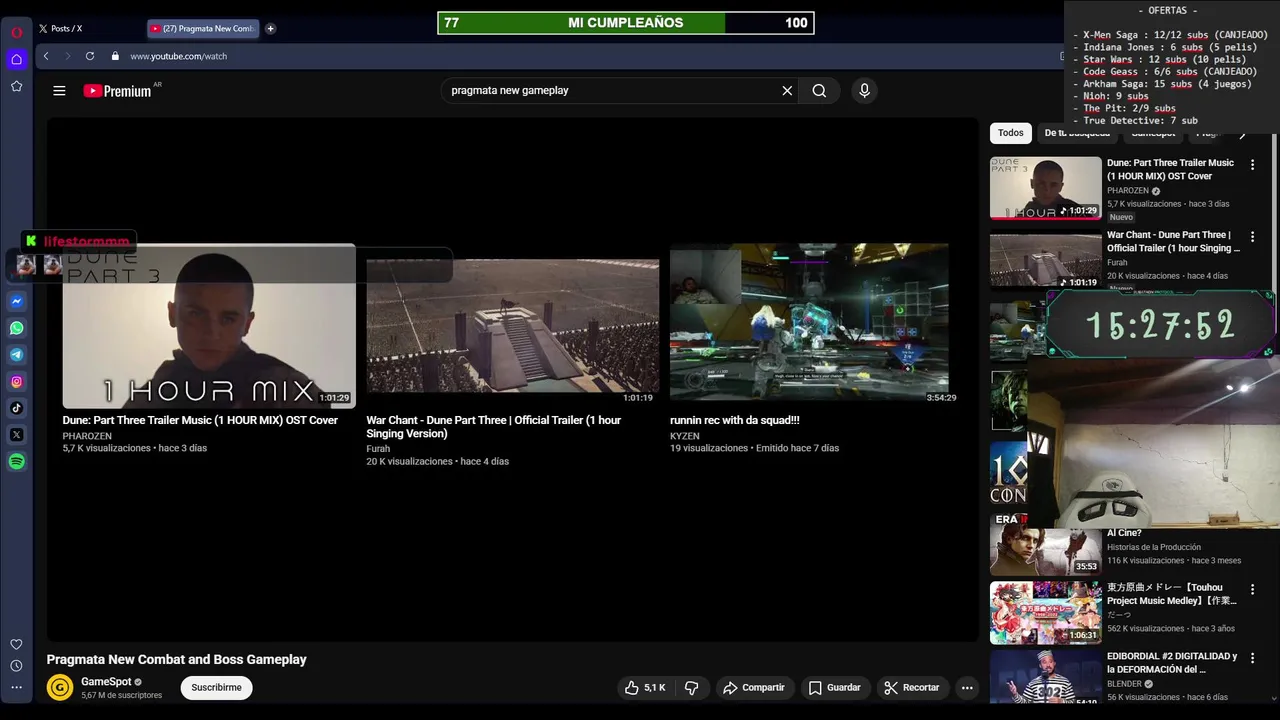Go back with the browser back arrow
The width and height of the screenshot is (1280, 720).
tap(46, 56)
